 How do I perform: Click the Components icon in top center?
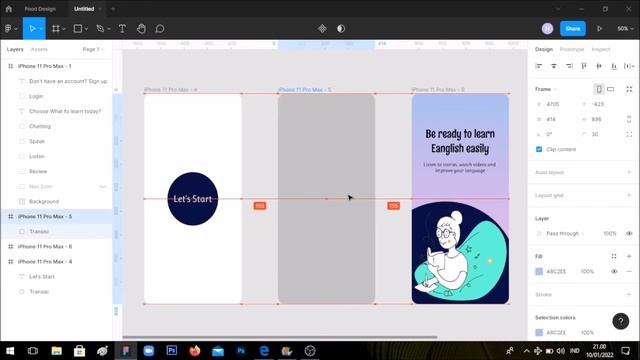click(x=322, y=29)
